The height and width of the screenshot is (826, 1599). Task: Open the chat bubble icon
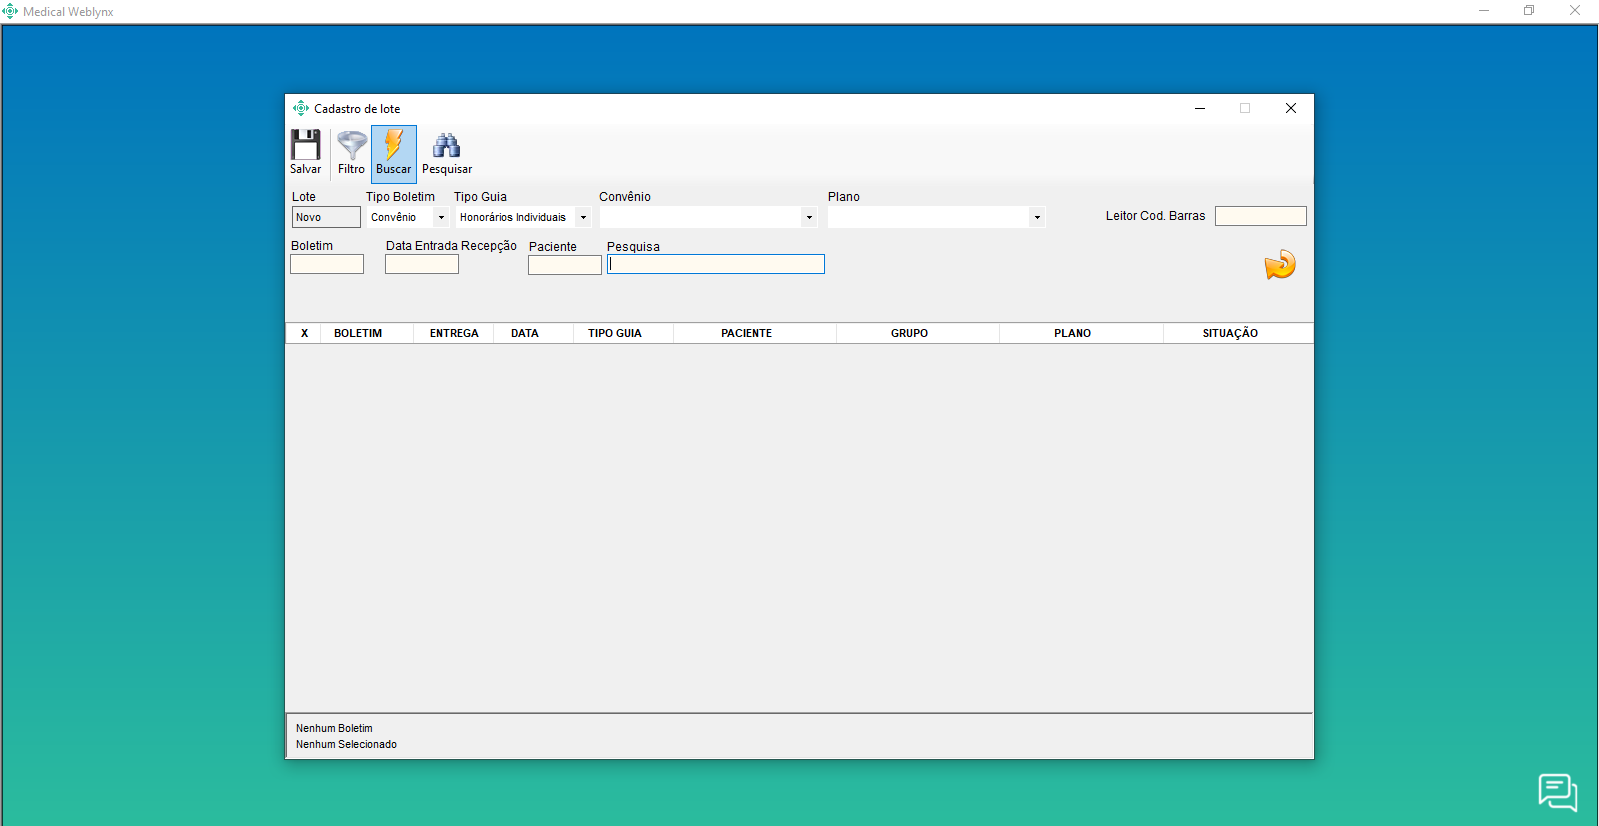[1557, 792]
